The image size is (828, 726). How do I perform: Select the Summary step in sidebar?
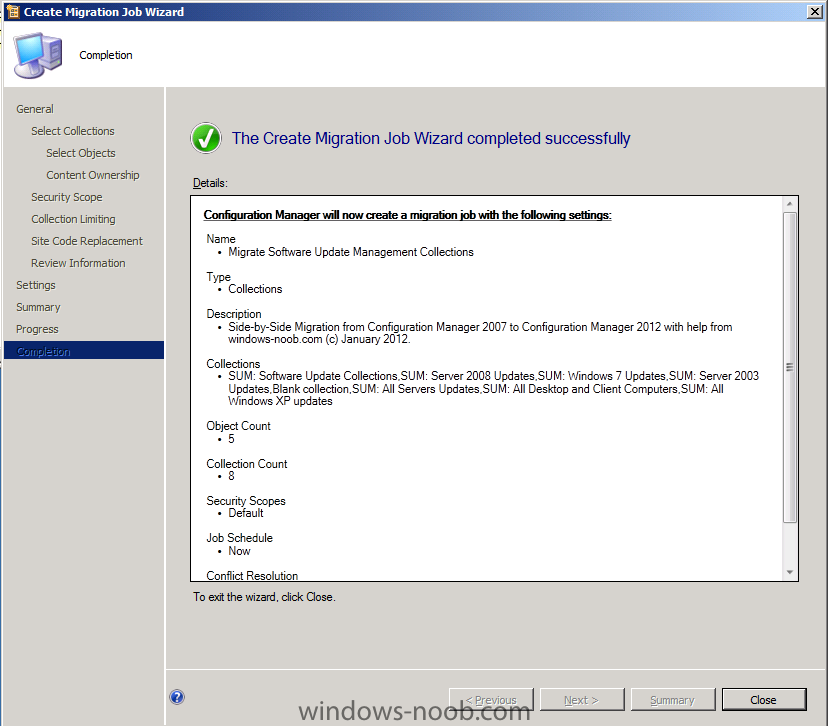[x=39, y=307]
